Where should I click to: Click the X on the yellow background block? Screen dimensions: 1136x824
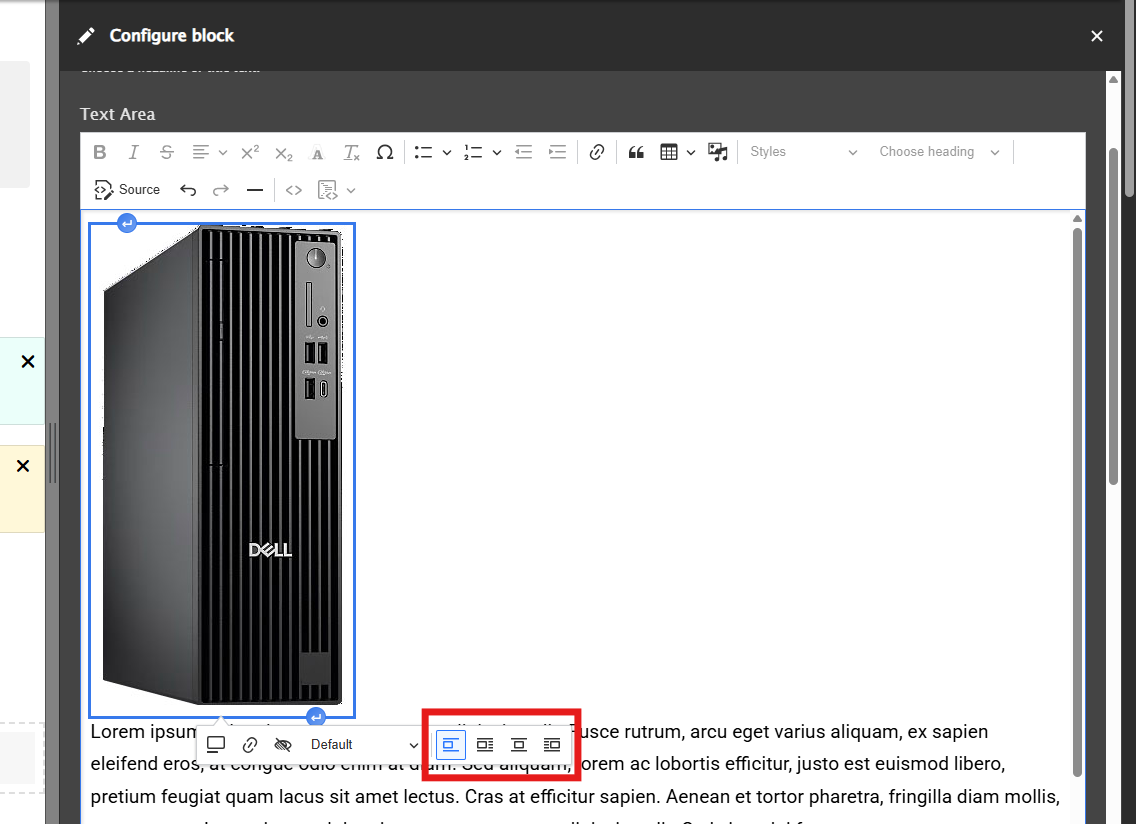(23, 466)
